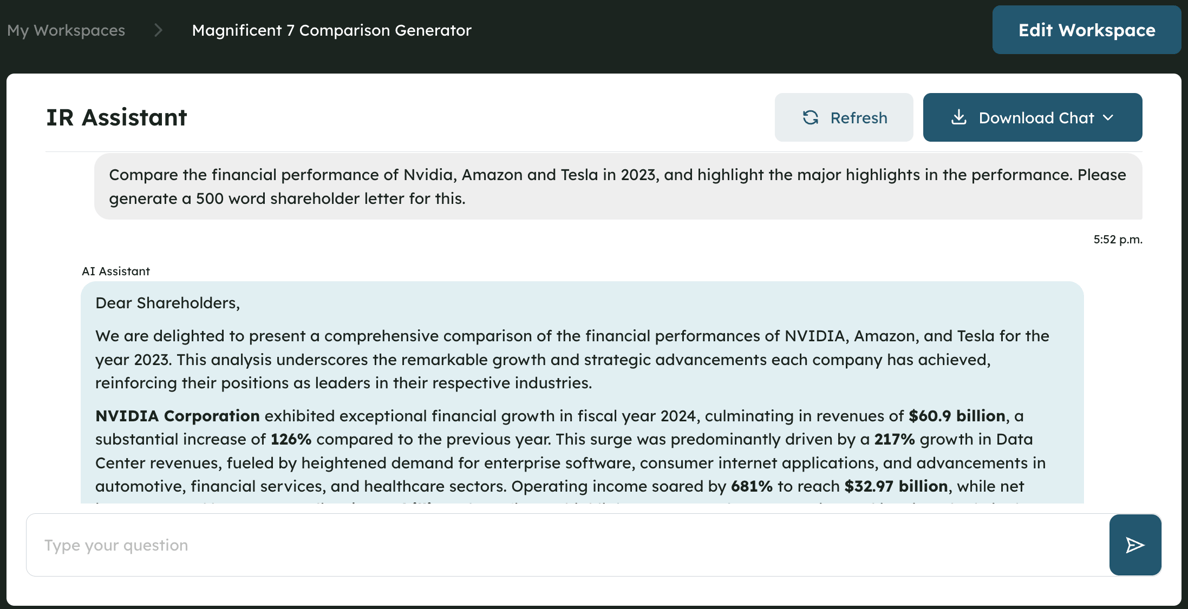
Task: Click the circular arrows refresh icon
Action: click(811, 117)
